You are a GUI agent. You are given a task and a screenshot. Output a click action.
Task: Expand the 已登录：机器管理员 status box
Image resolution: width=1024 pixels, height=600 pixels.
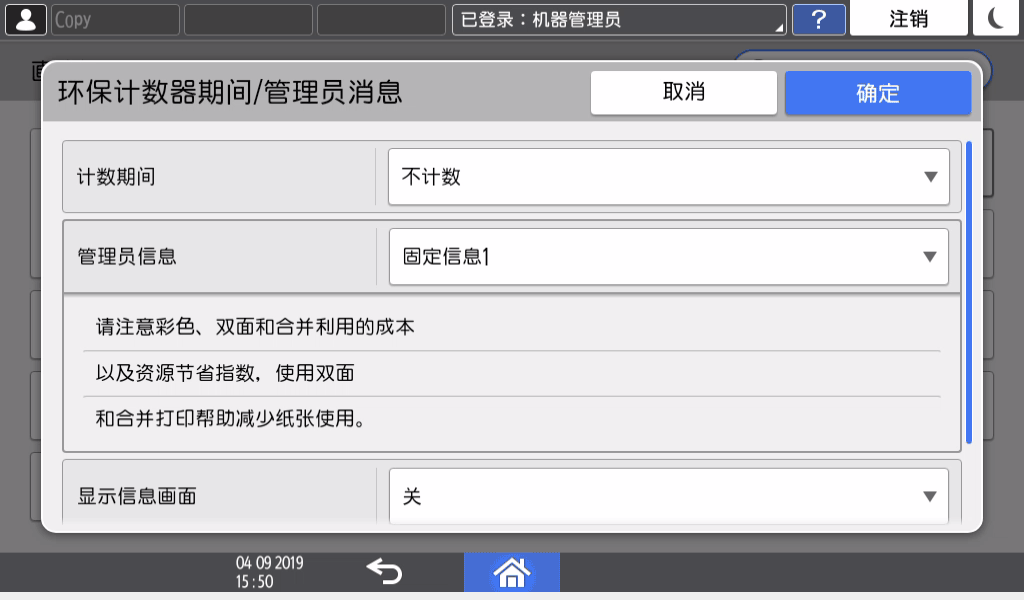coord(618,19)
